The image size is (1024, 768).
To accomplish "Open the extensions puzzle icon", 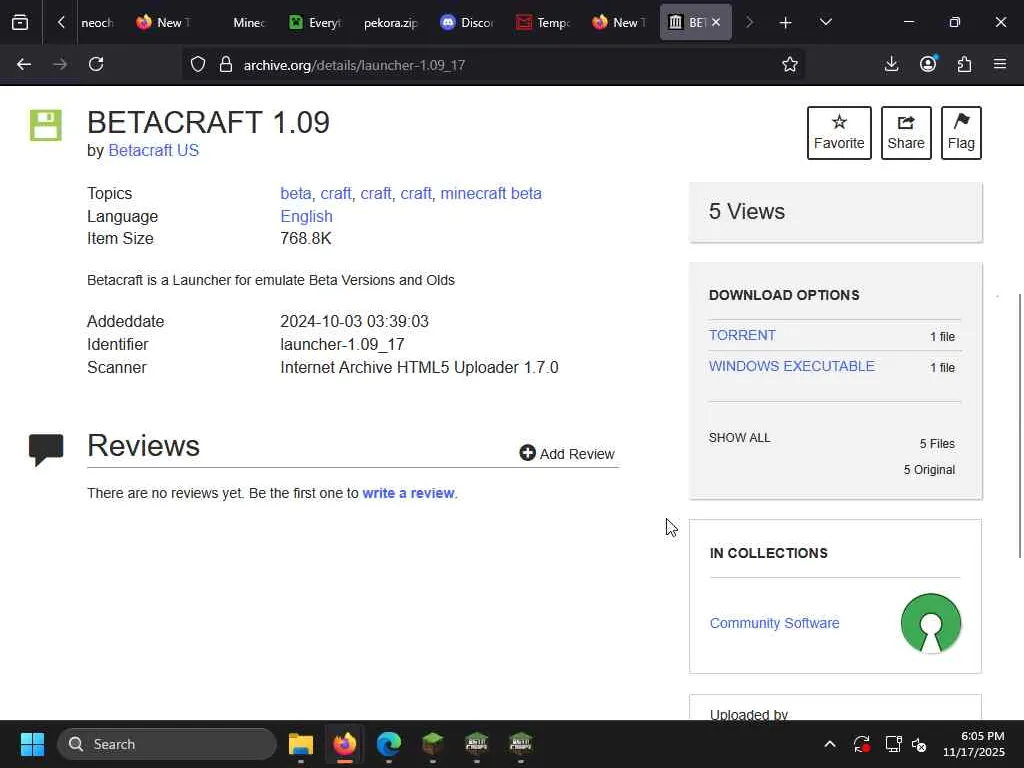I will click(x=965, y=64).
